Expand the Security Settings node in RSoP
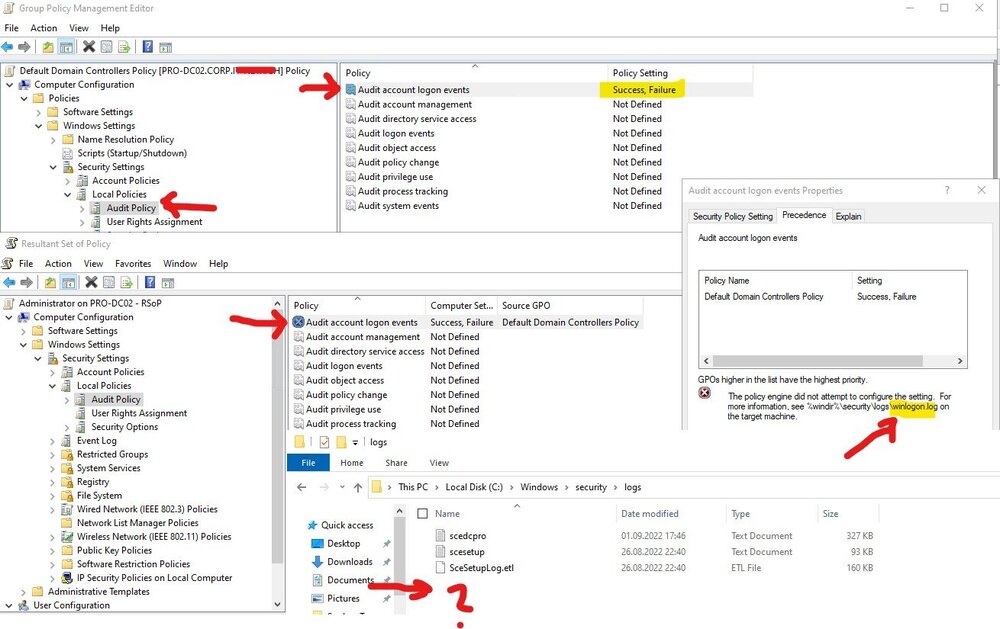1000x629 pixels. click(40, 357)
